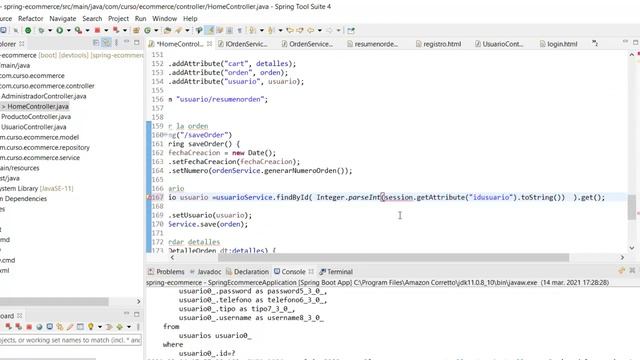This screenshot has height=360, width=640.
Task: Minimize the Package Explorer panel
Action: (x=127, y=42)
